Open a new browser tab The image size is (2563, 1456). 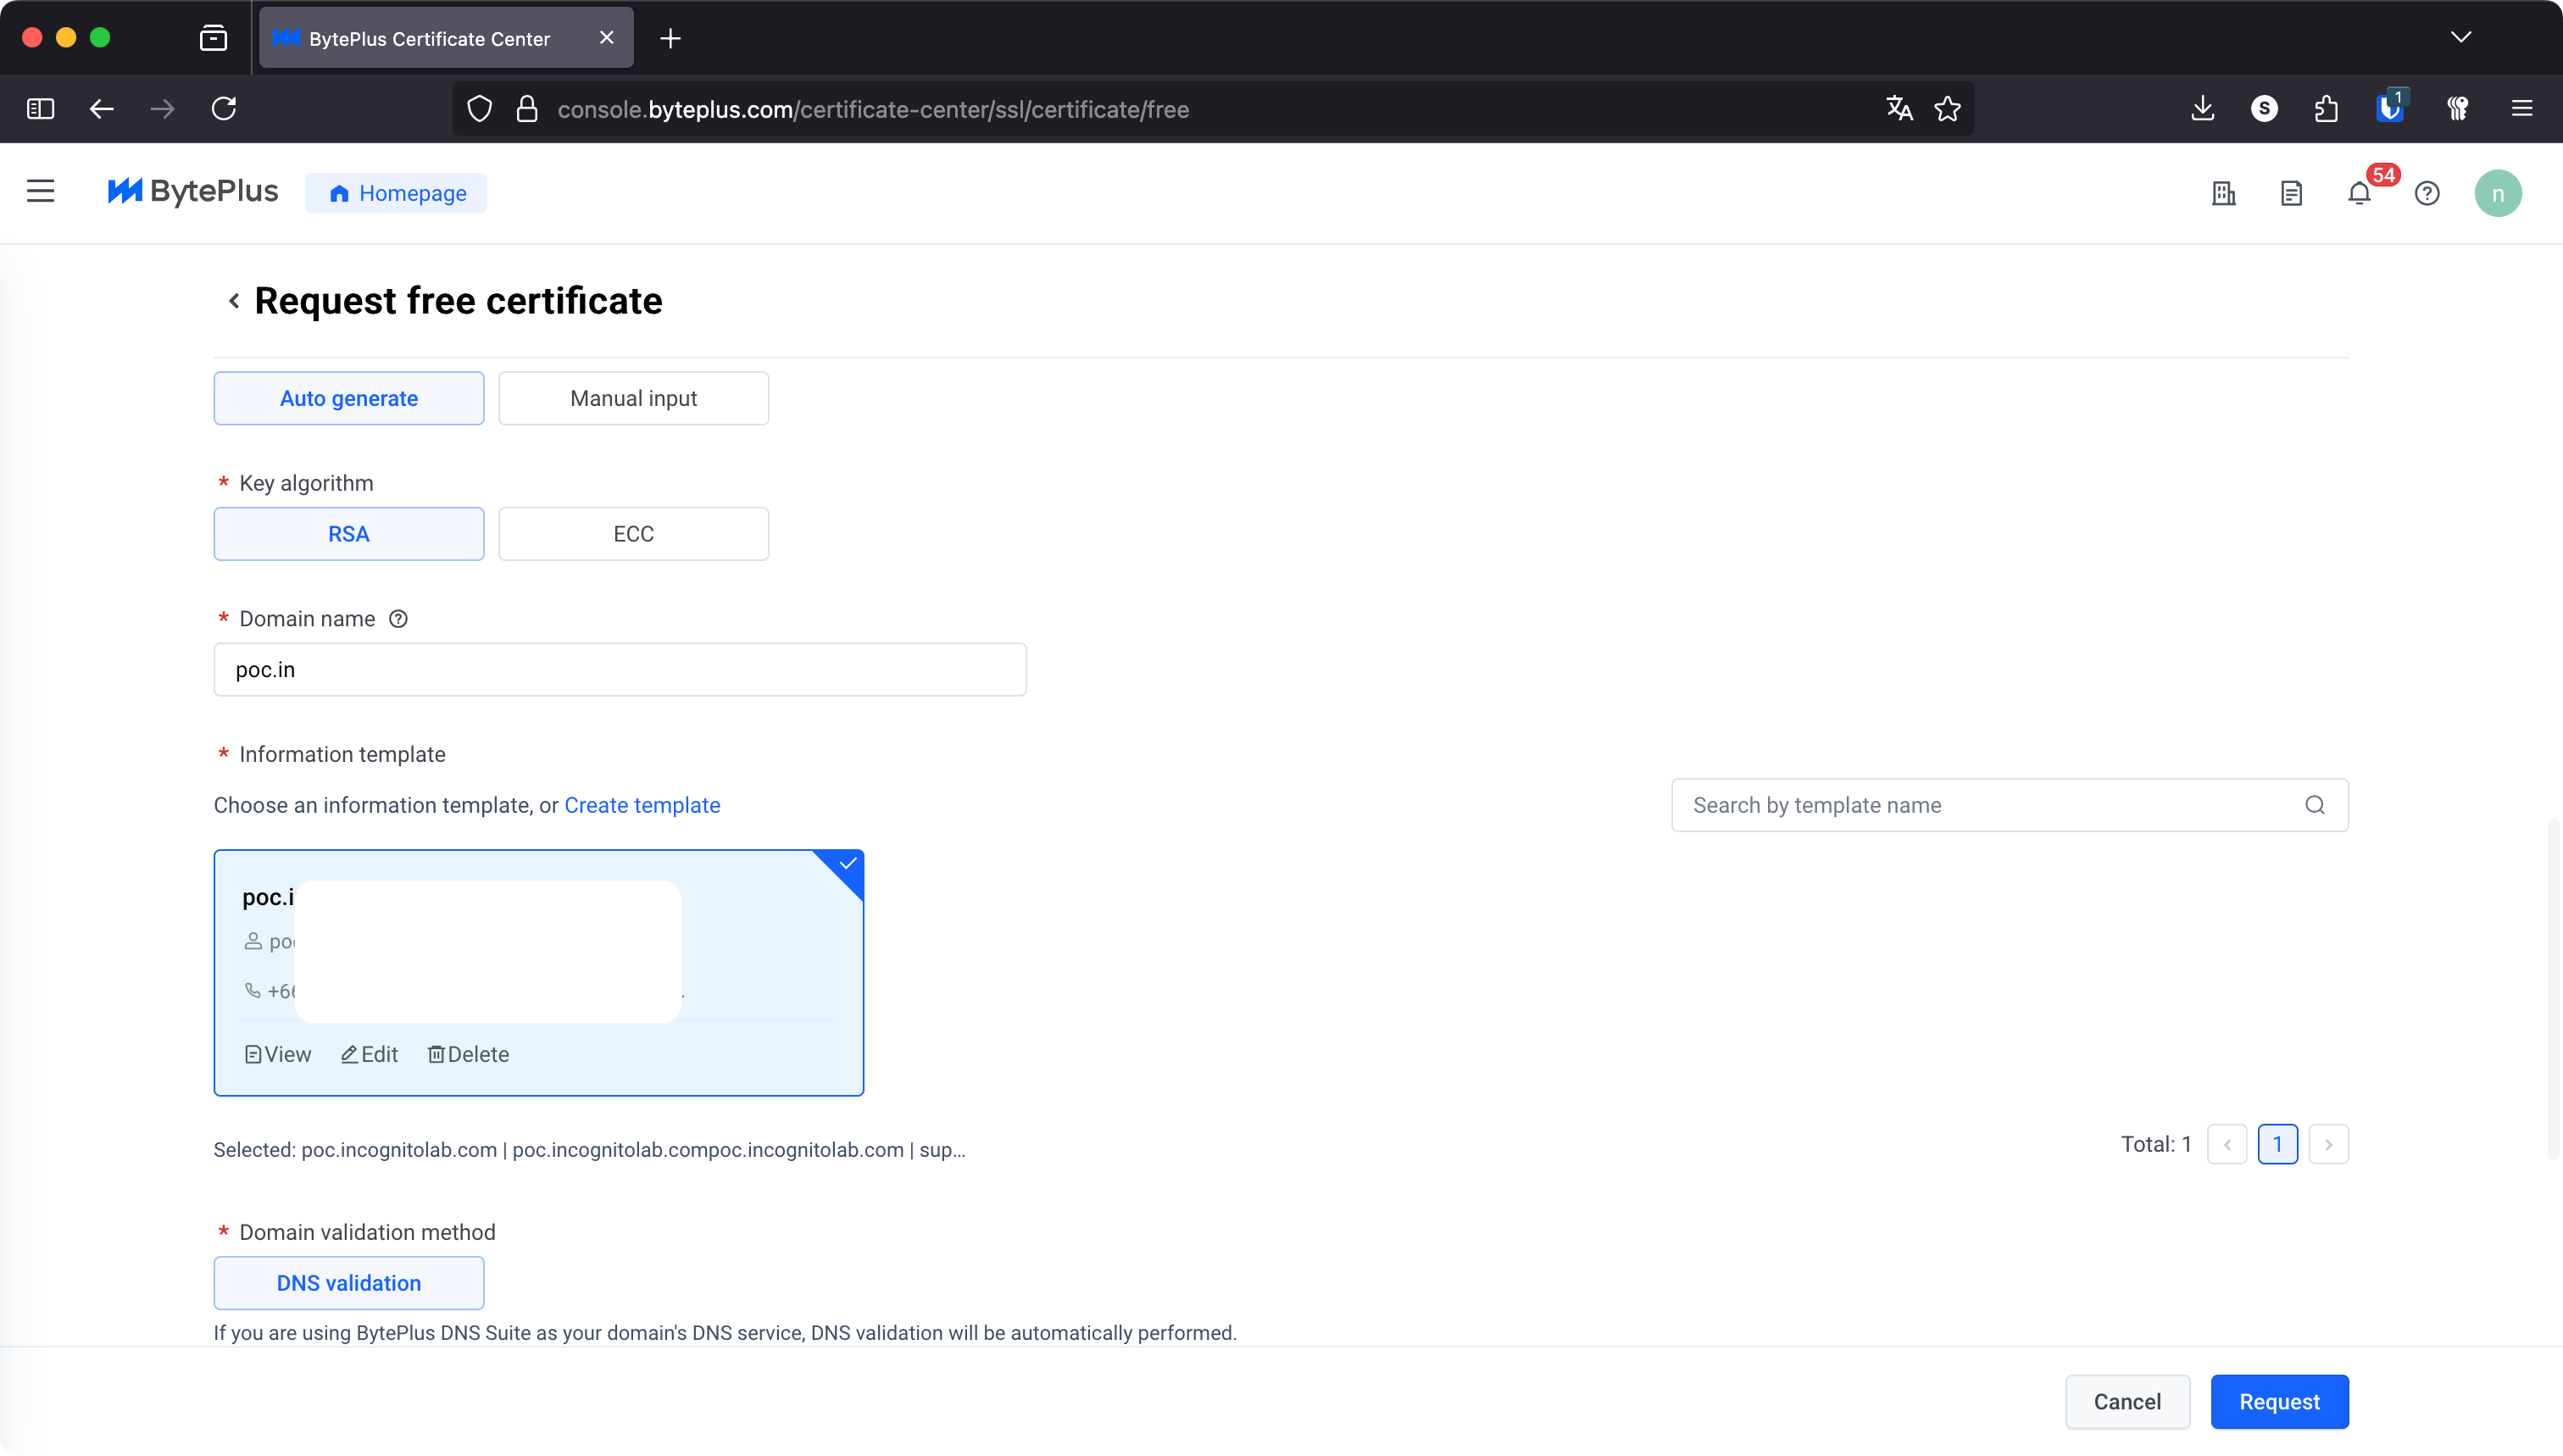[671, 38]
